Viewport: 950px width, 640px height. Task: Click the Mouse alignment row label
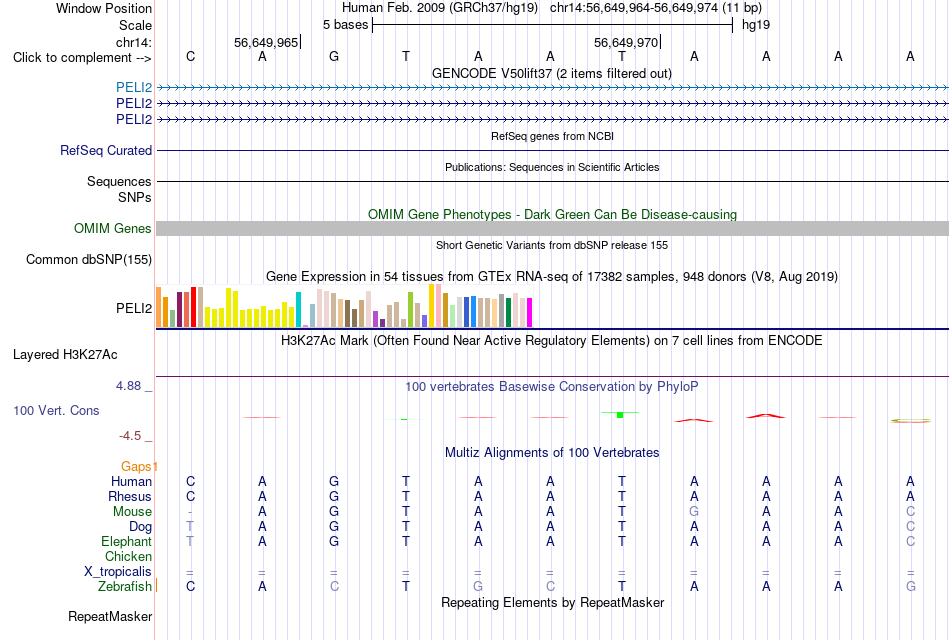tap(132, 512)
